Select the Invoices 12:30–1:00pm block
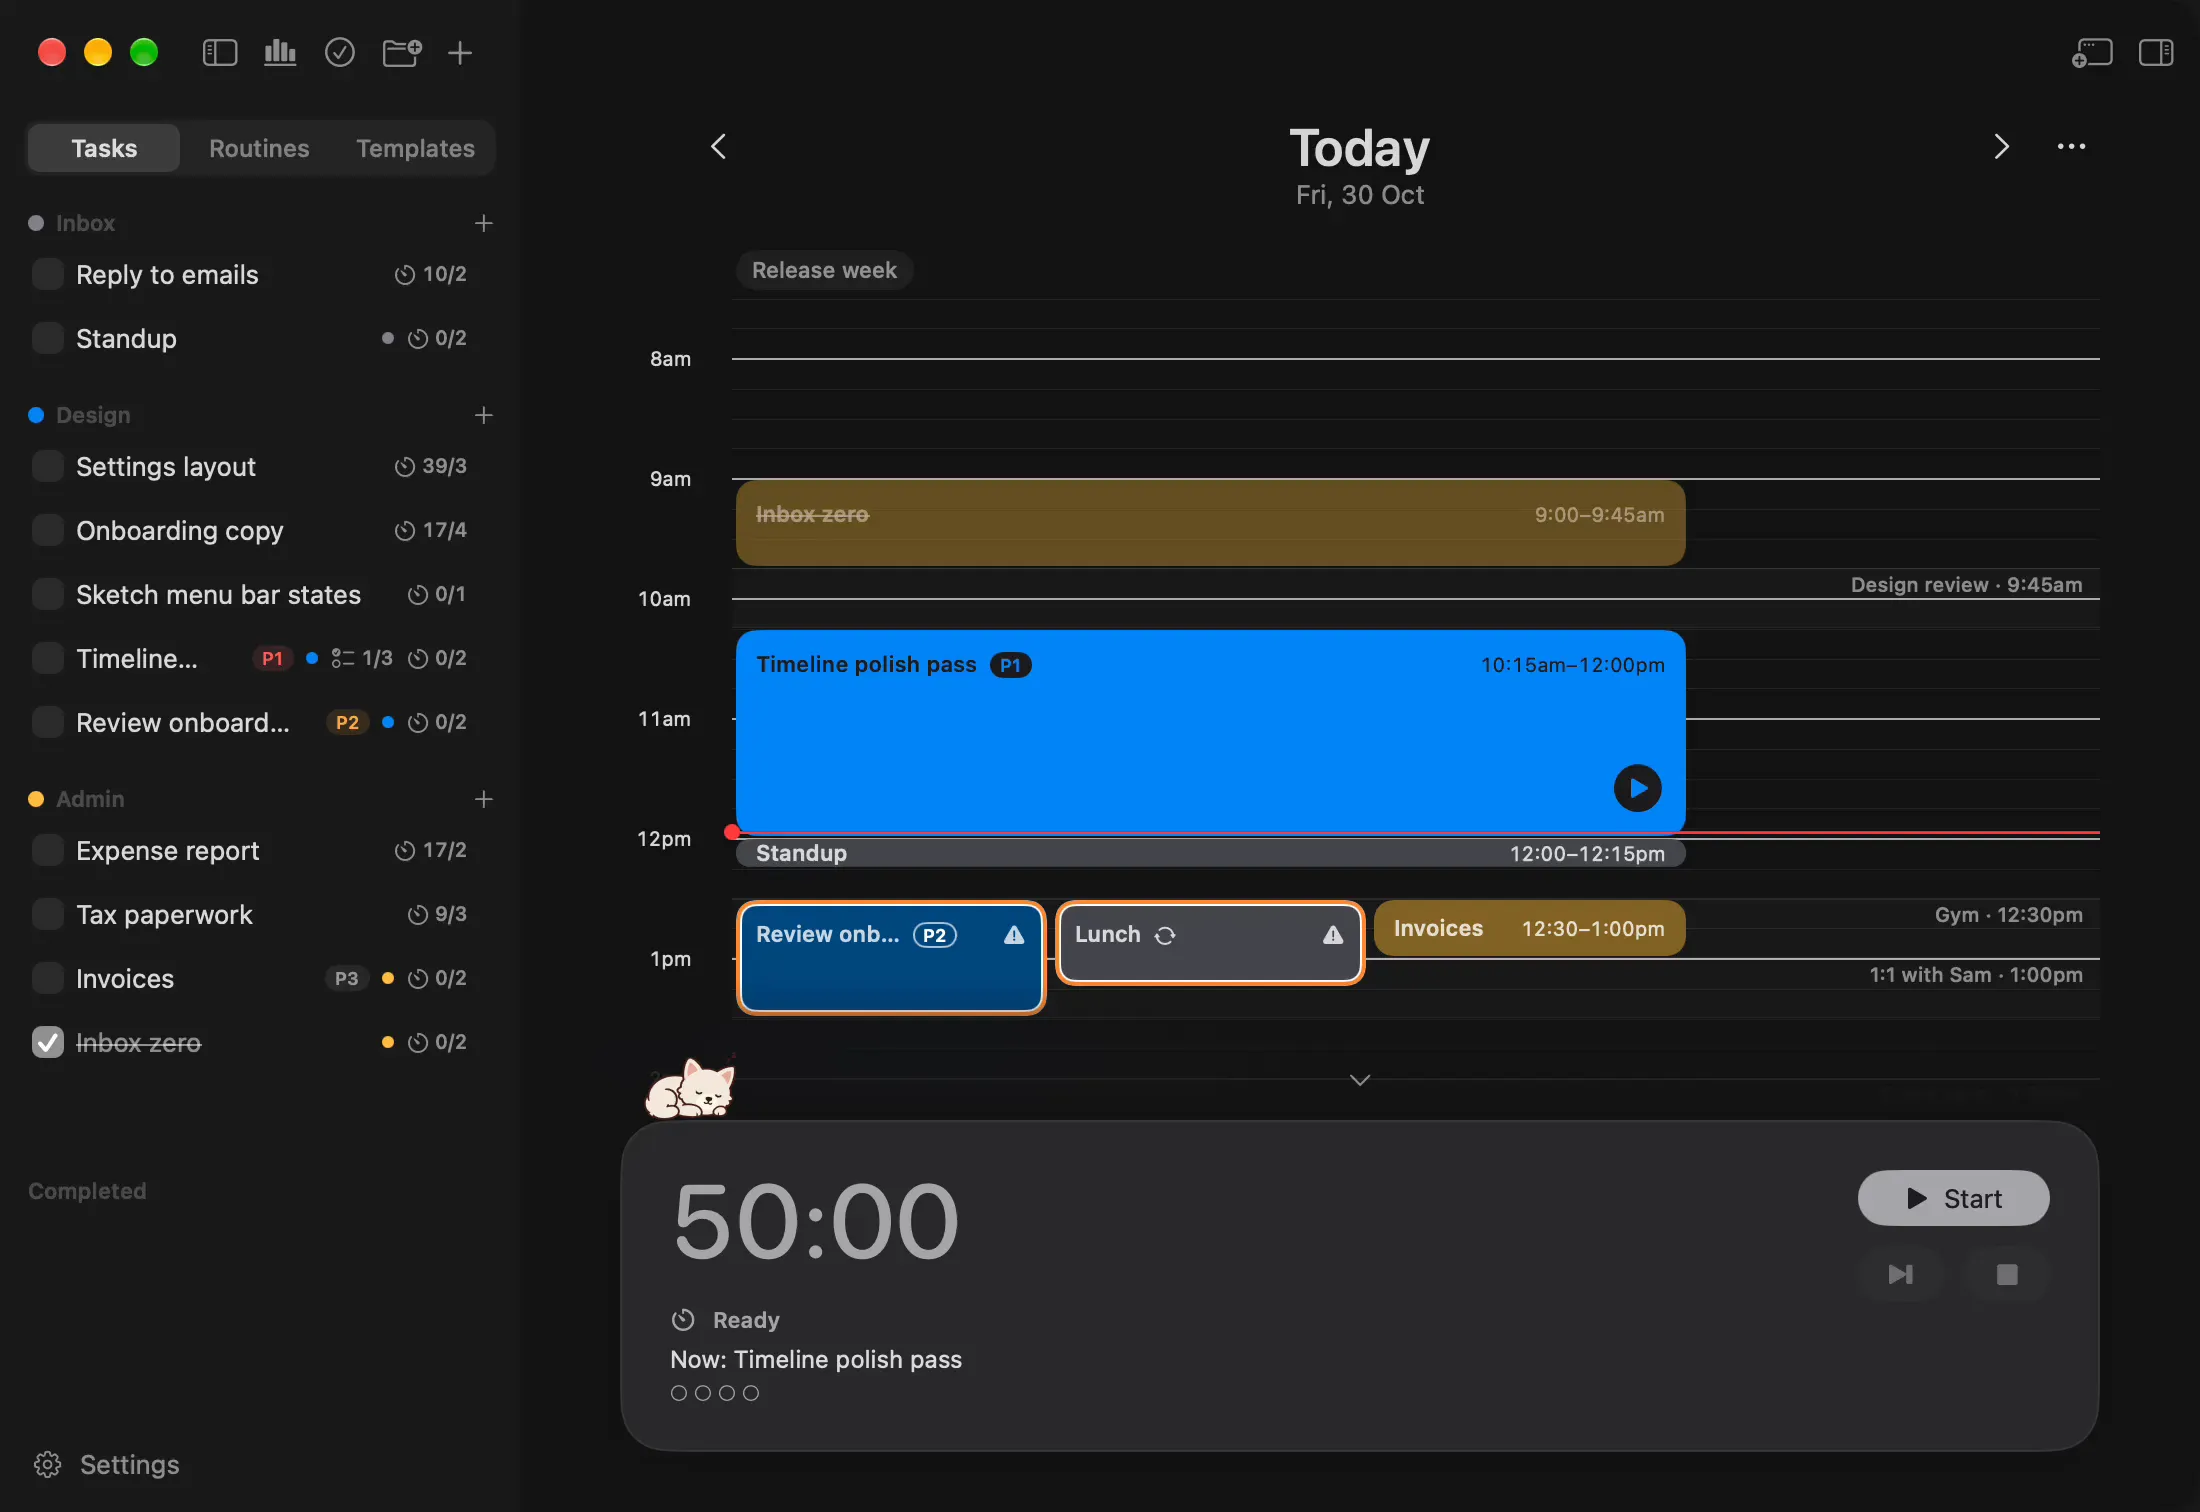Viewport: 2200px width, 1512px height. click(x=1530, y=928)
